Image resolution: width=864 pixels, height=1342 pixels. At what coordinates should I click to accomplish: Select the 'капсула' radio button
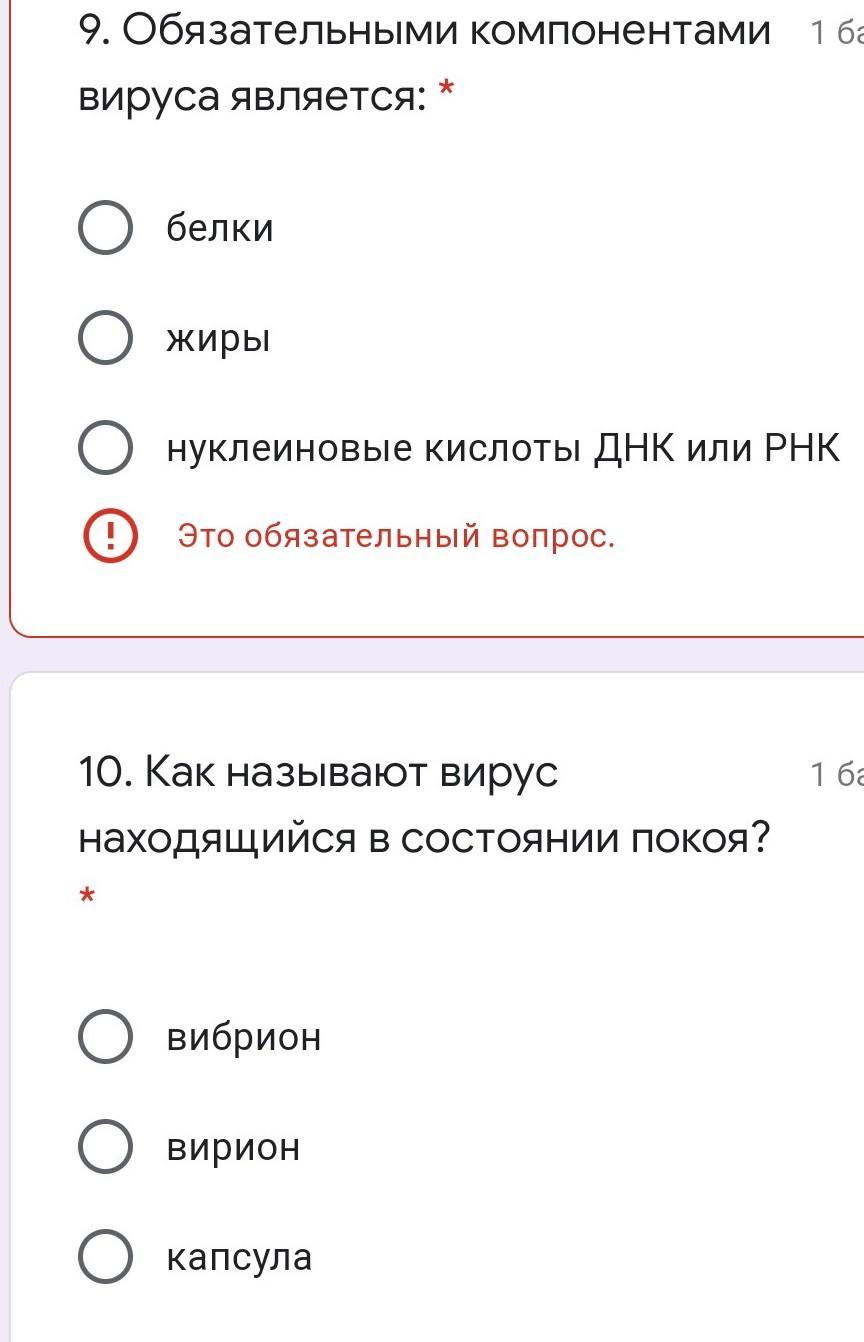(x=105, y=1256)
